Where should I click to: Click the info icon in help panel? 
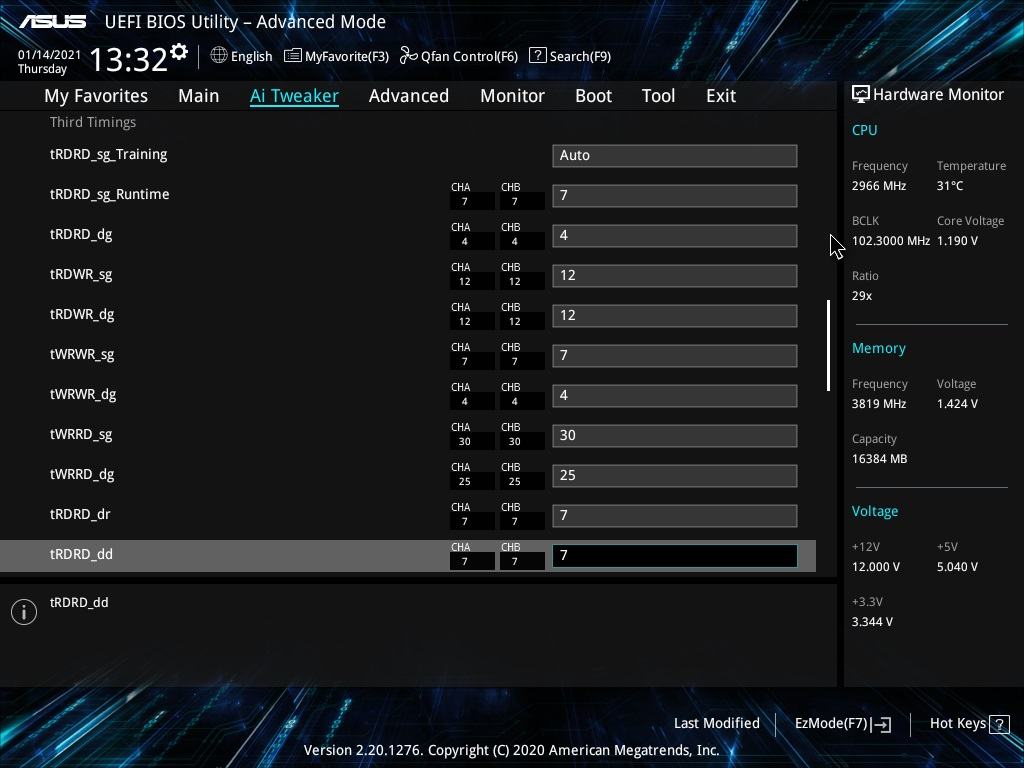point(24,612)
